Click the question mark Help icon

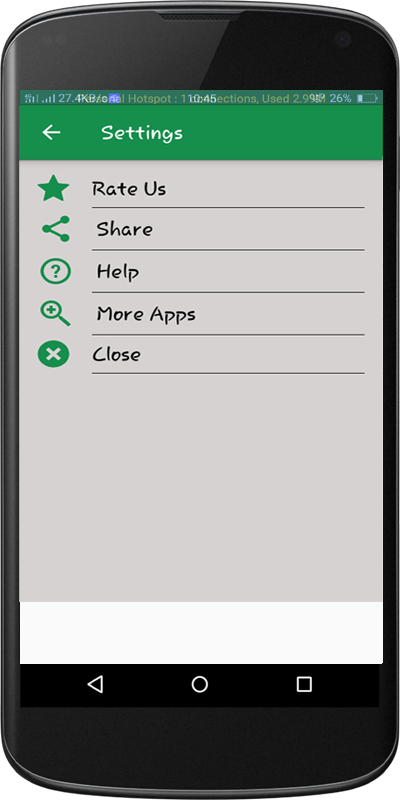coord(56,271)
